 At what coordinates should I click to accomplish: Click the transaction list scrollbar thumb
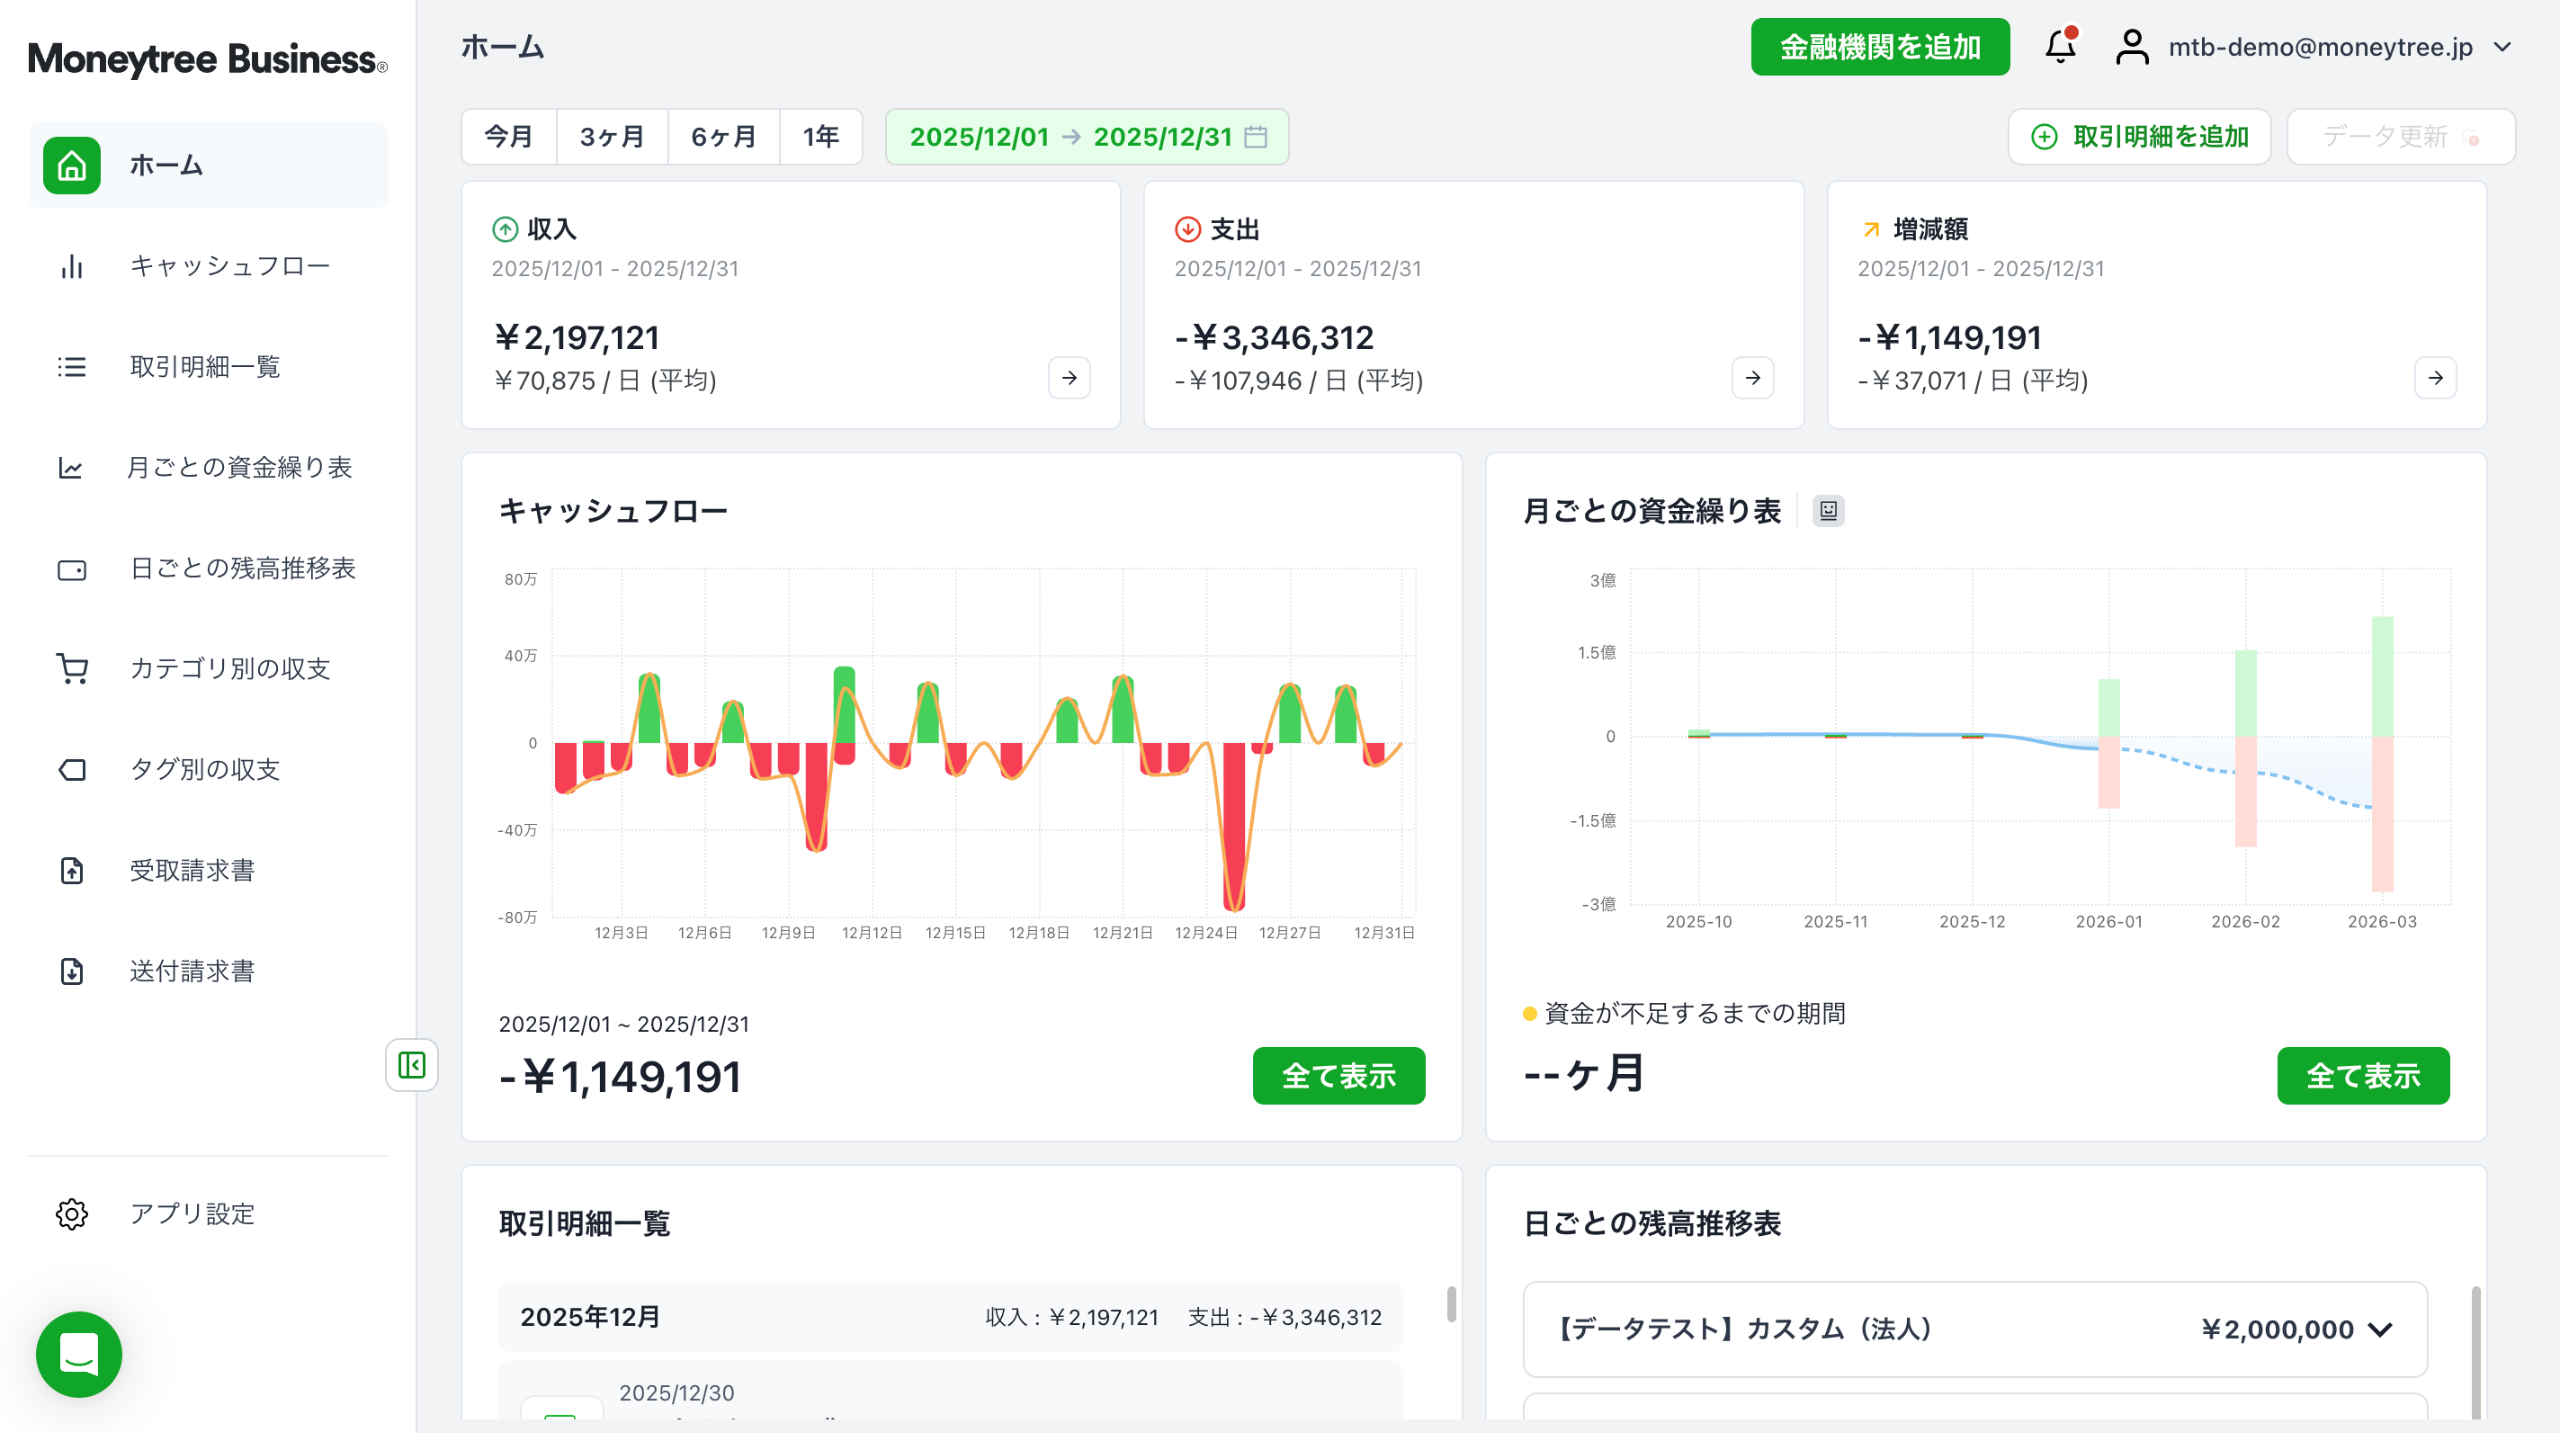(1451, 1305)
